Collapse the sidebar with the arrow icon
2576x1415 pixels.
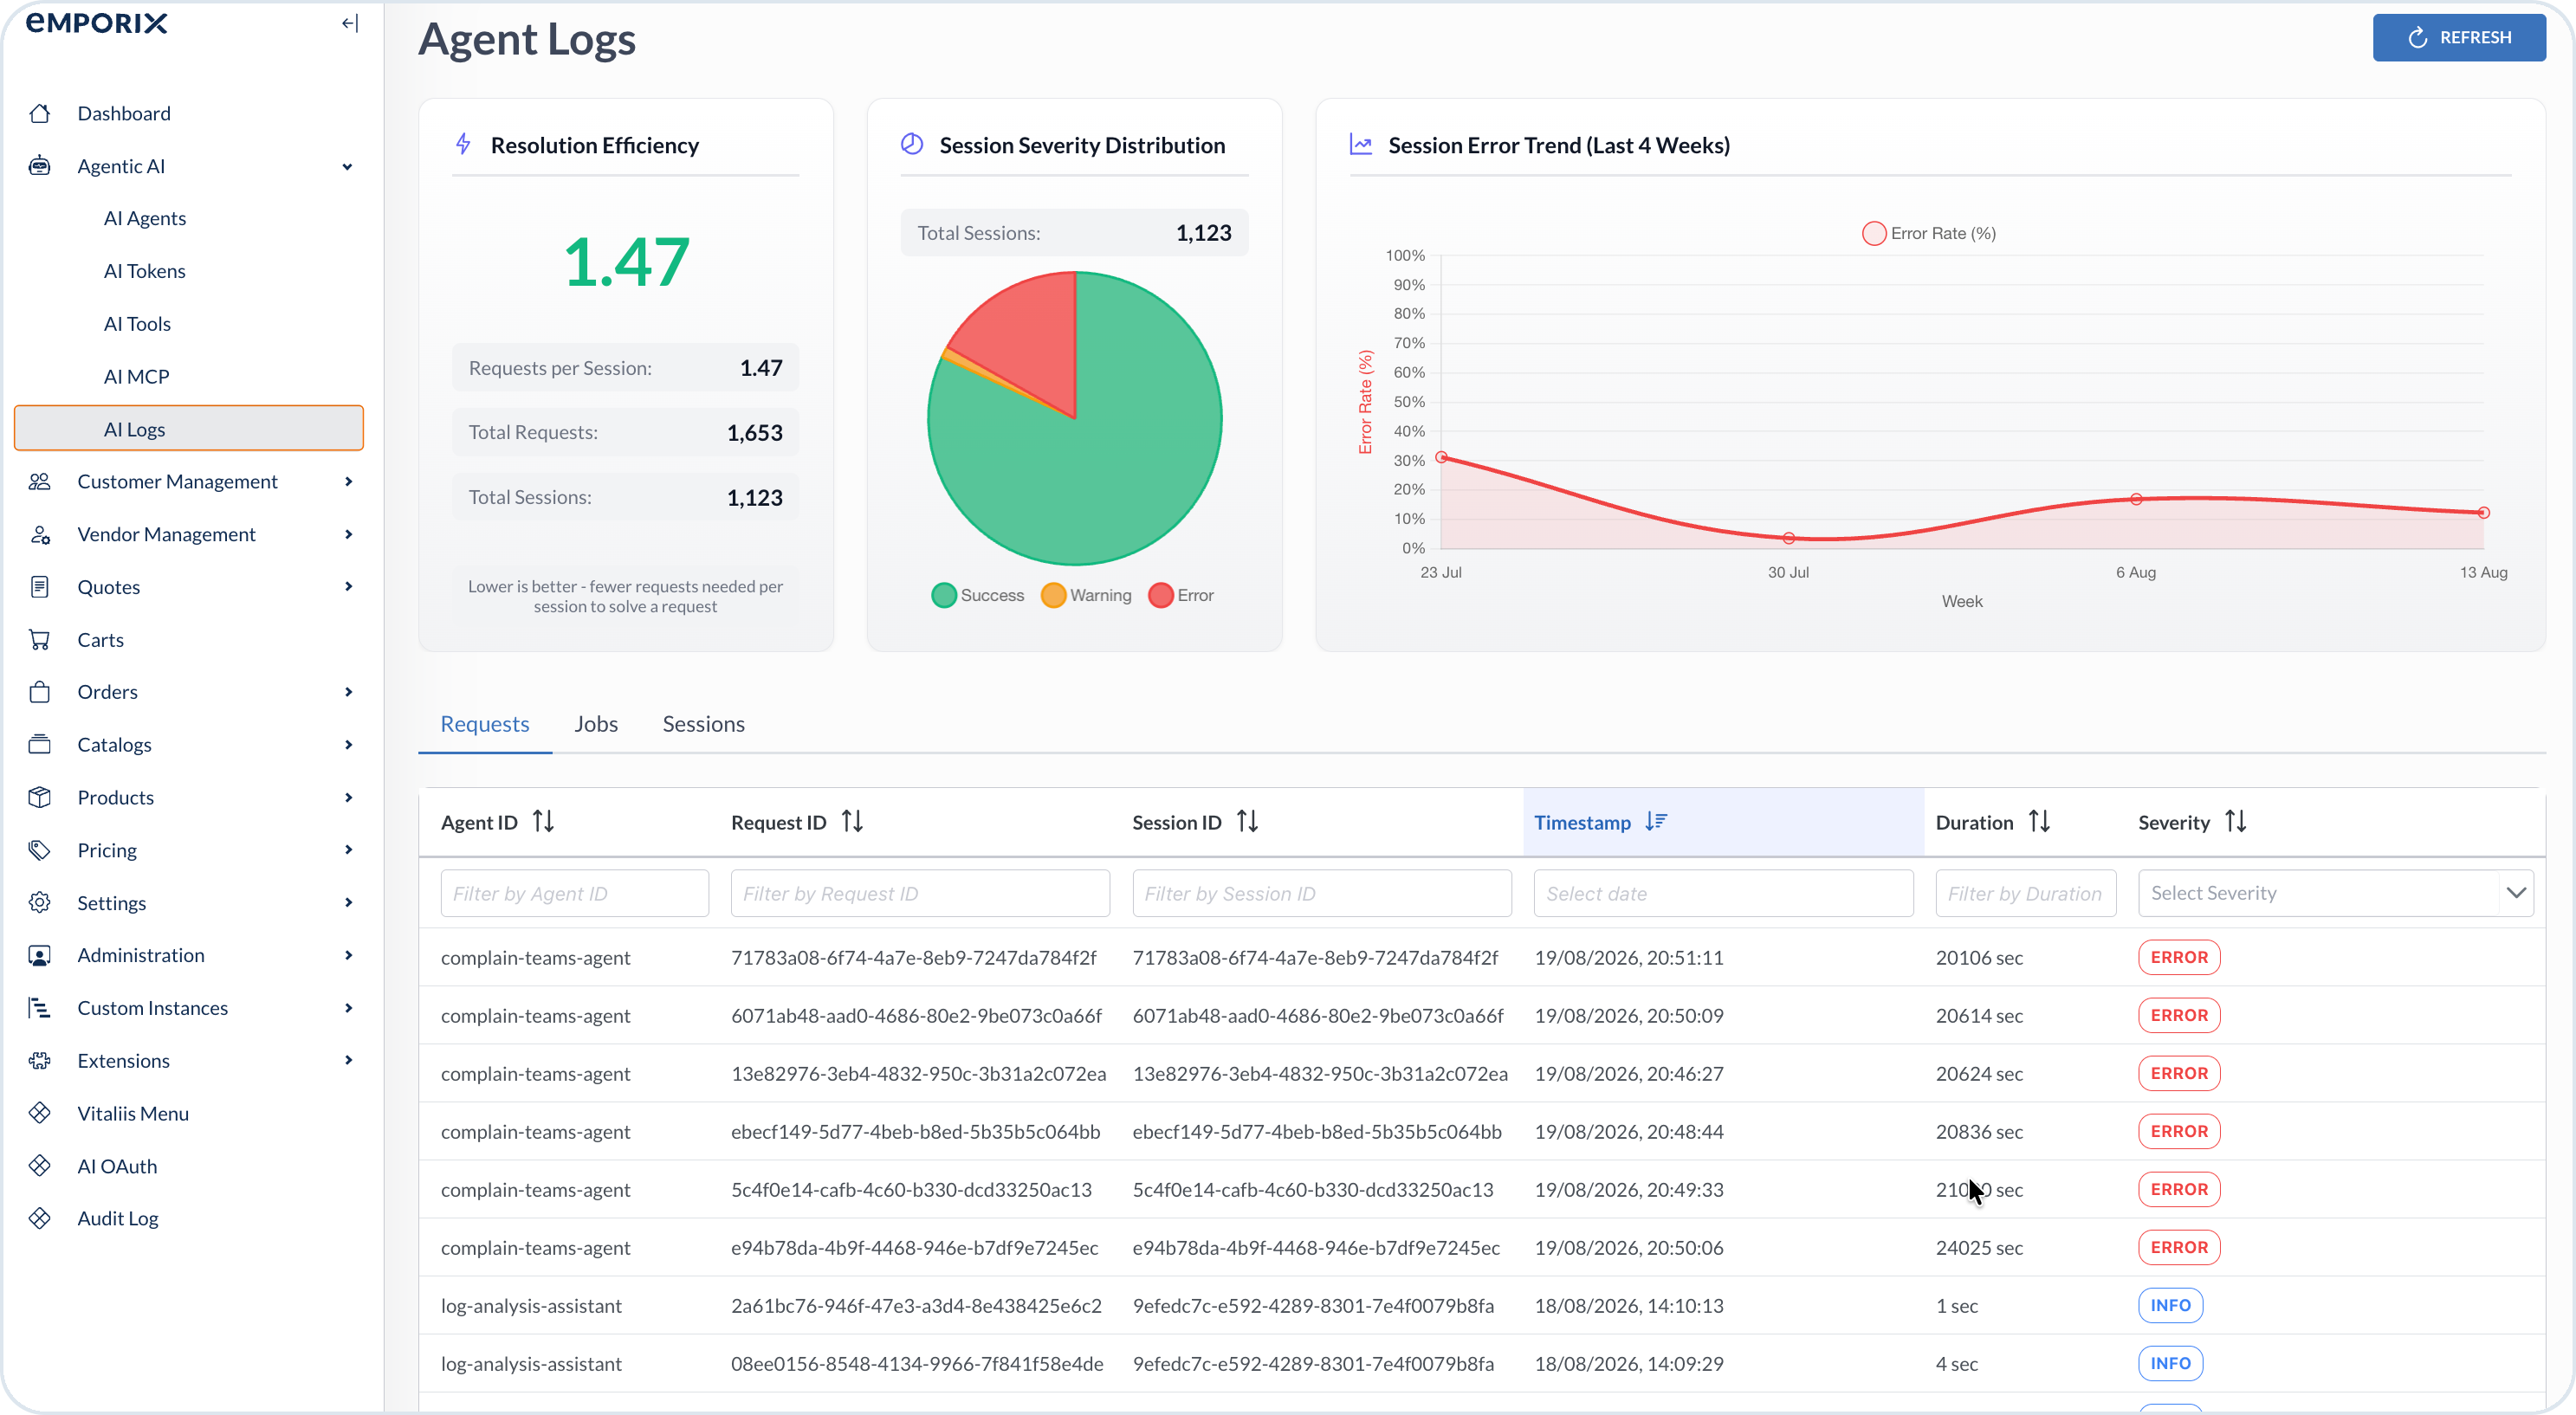click(x=349, y=23)
